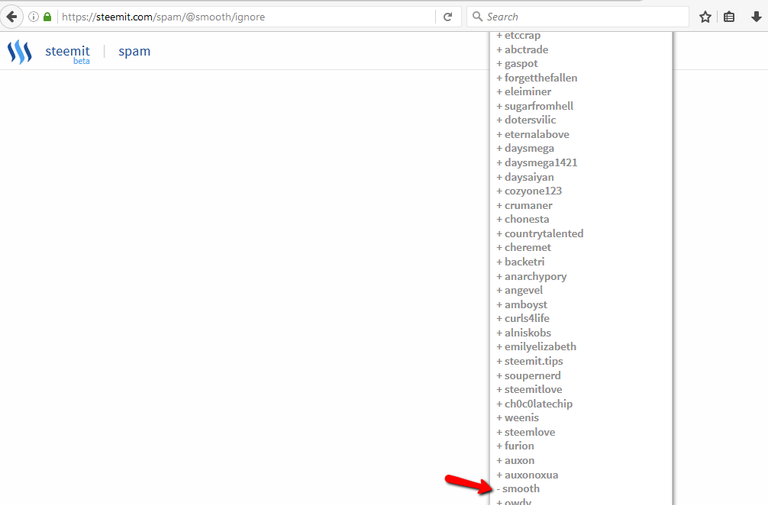Reload the page with the refresh icon
The width and height of the screenshot is (768, 505).
[x=448, y=17]
